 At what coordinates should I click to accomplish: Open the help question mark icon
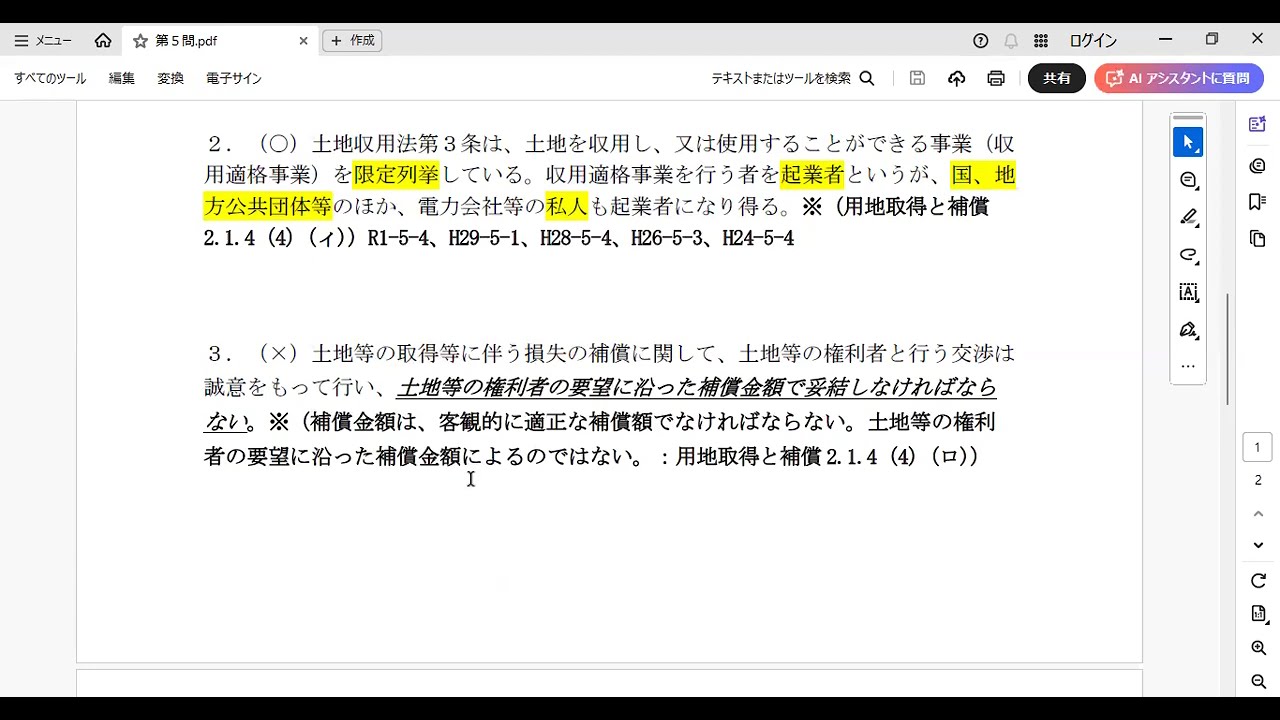981,41
